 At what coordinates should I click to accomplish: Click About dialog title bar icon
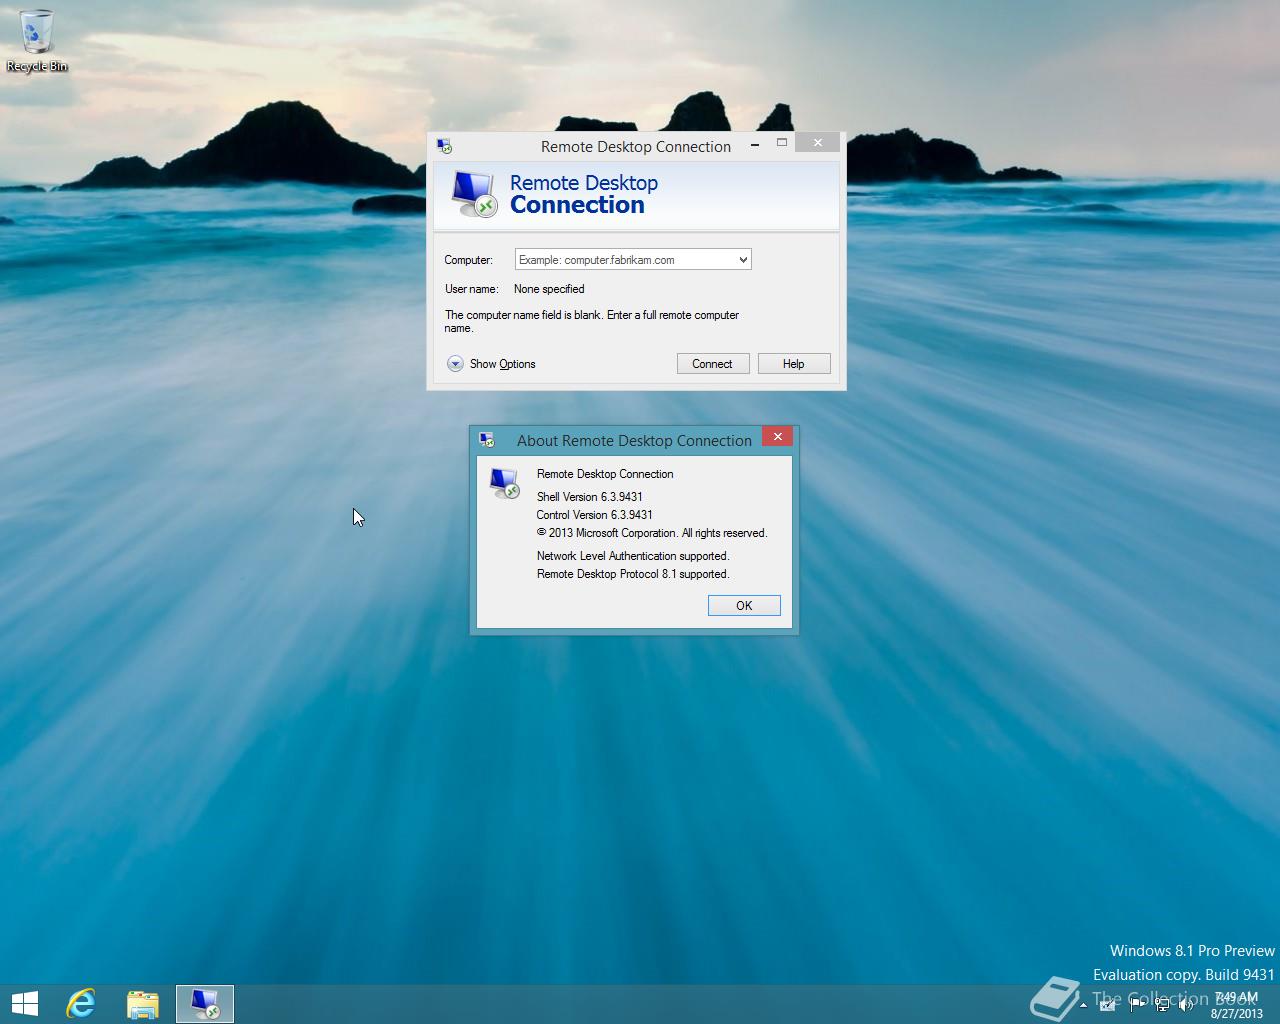(x=487, y=440)
